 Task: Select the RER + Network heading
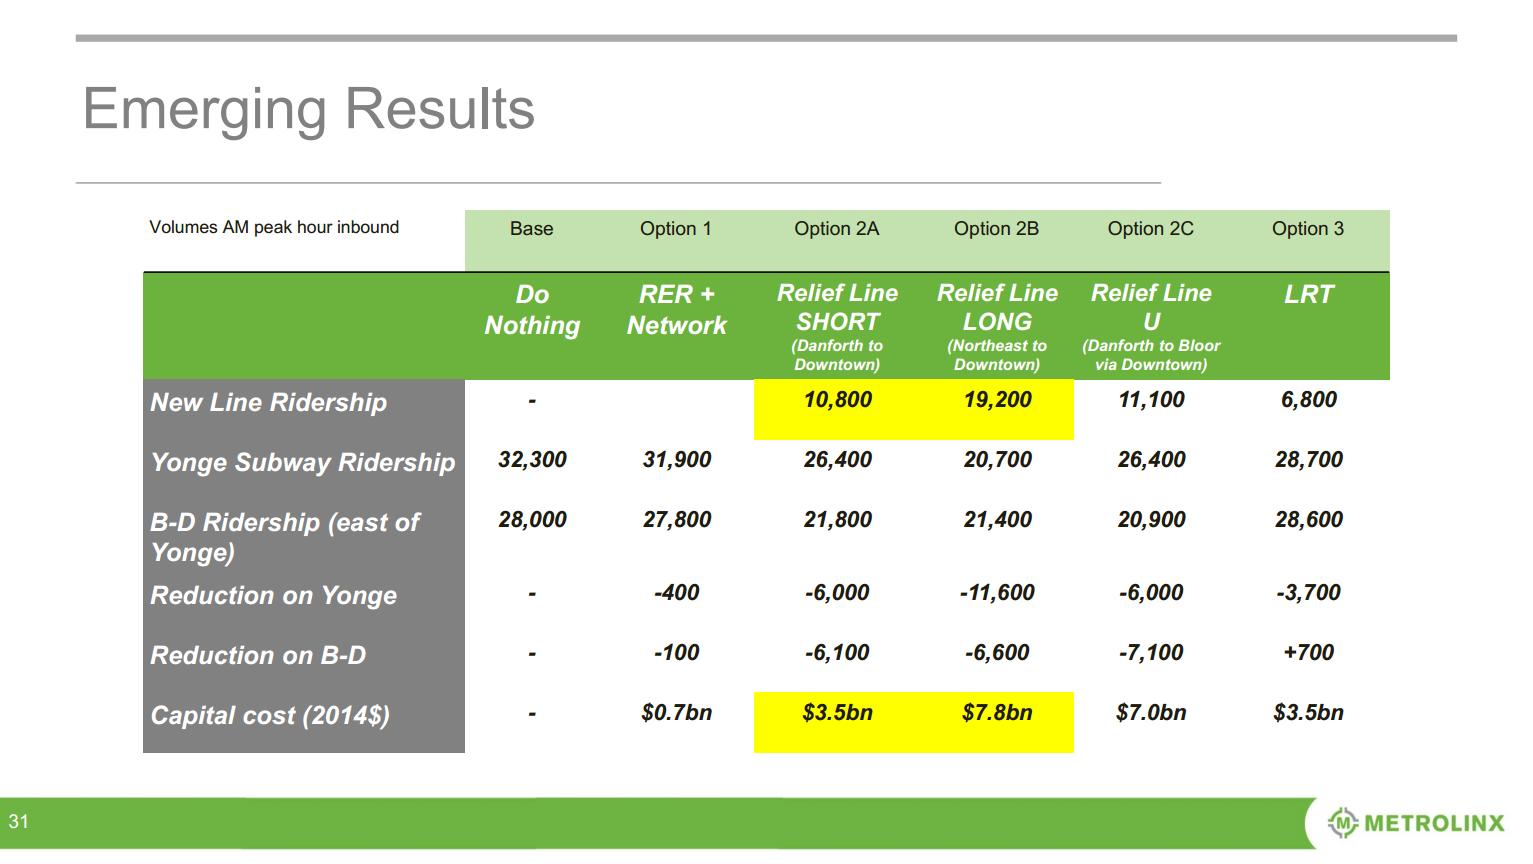[676, 310]
